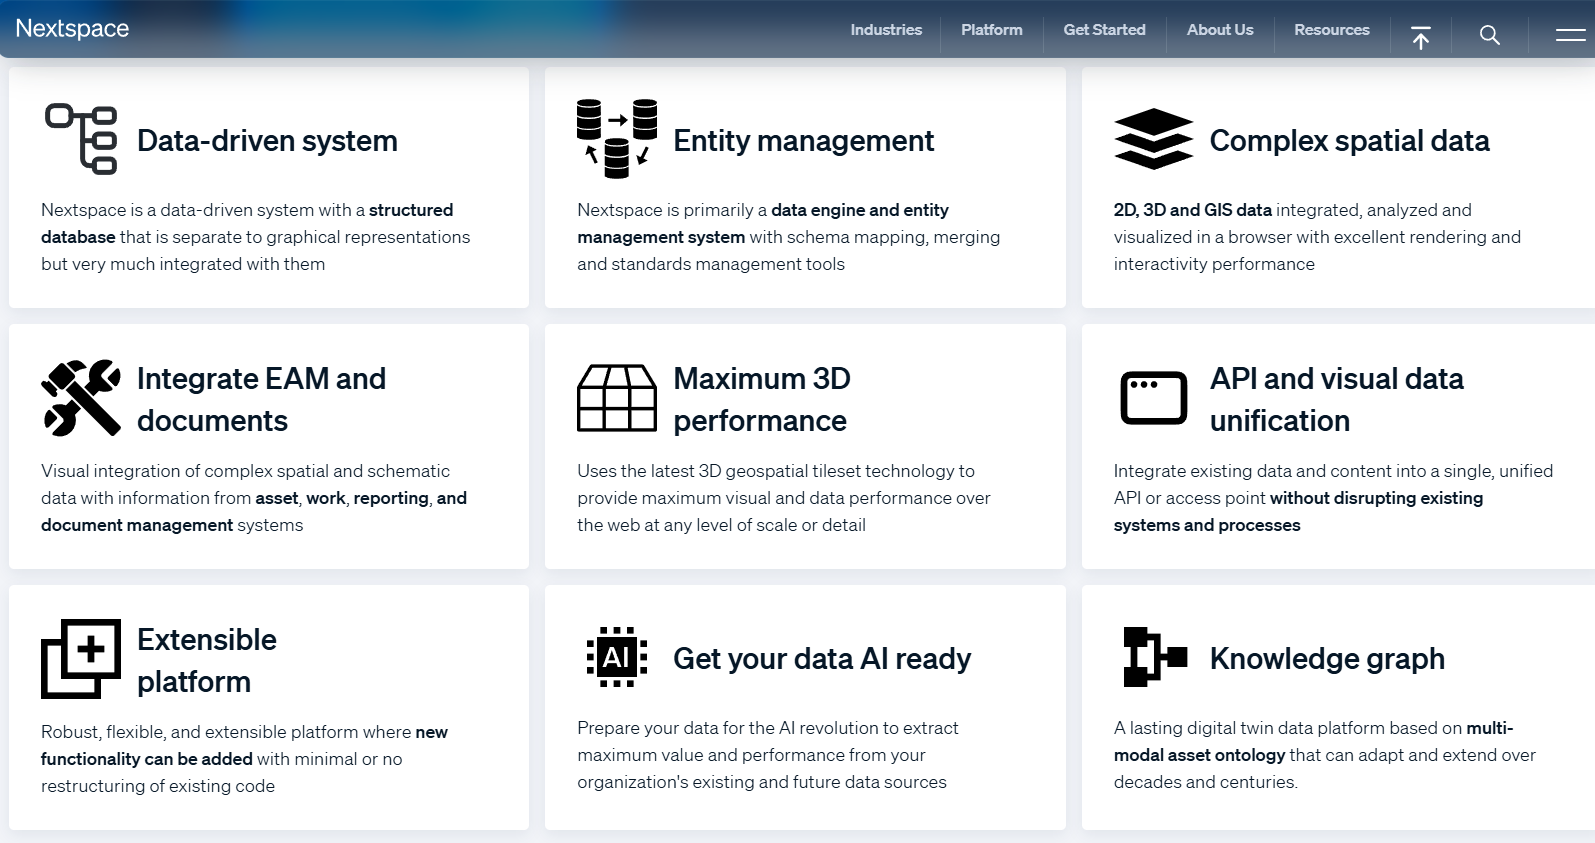The width and height of the screenshot is (1595, 843).
Task: Click the '3D geospatial tileset technology' description
Action: [x=784, y=498]
